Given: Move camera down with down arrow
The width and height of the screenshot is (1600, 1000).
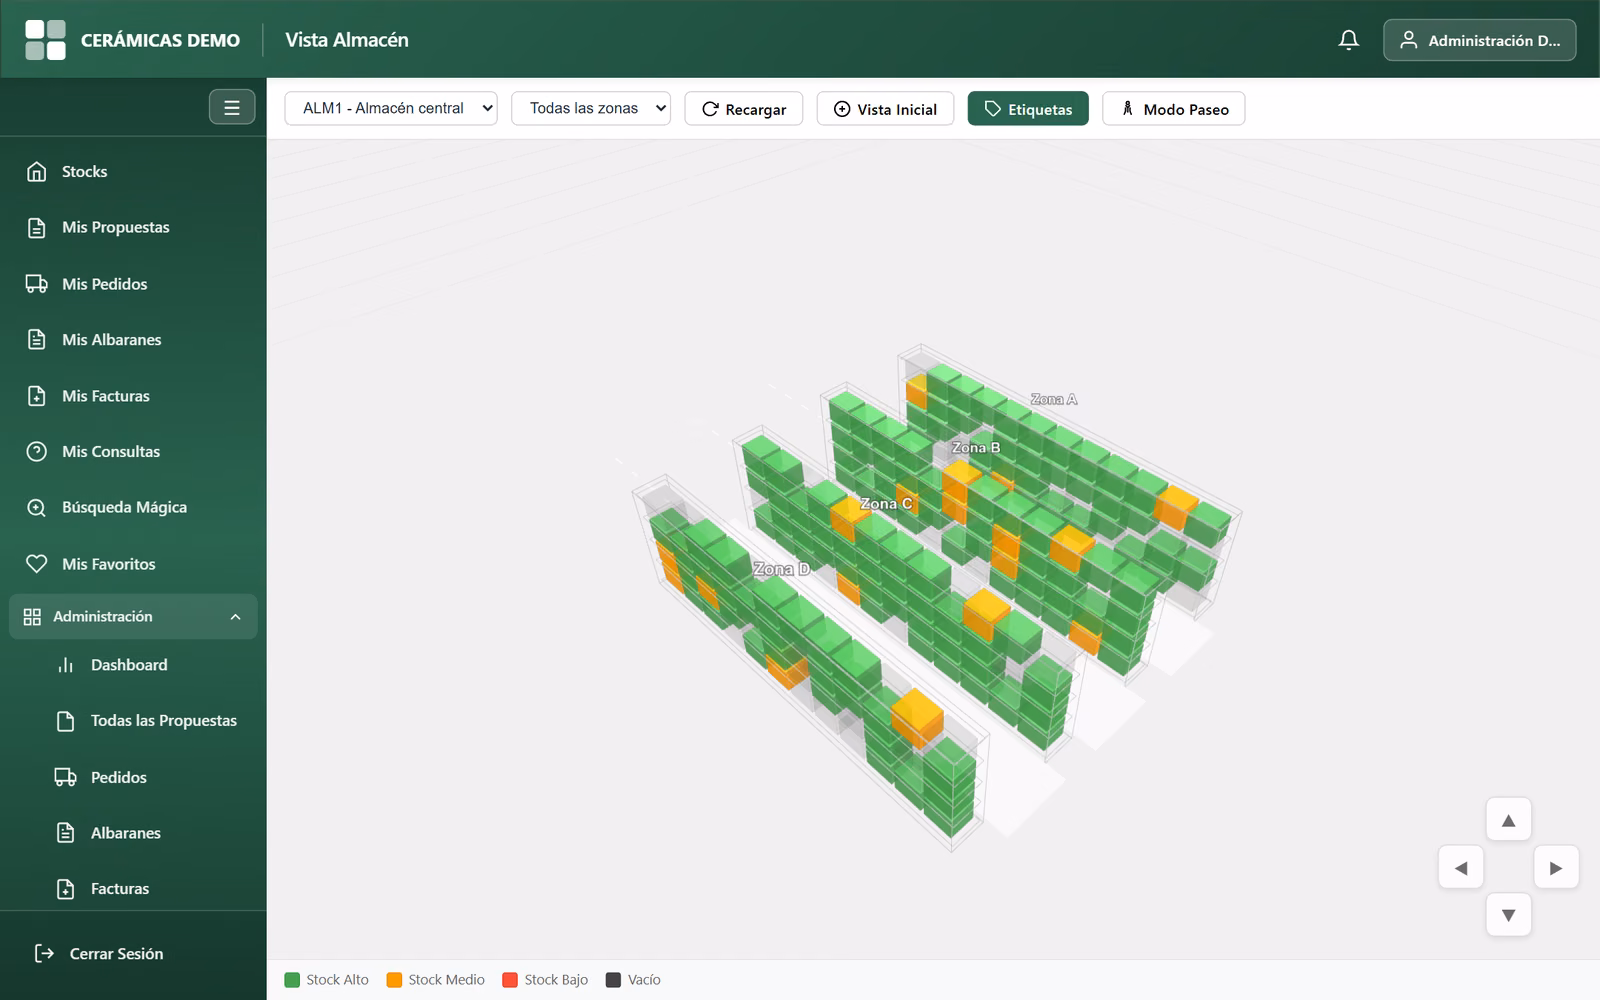Looking at the screenshot, I should pyautogui.click(x=1508, y=915).
